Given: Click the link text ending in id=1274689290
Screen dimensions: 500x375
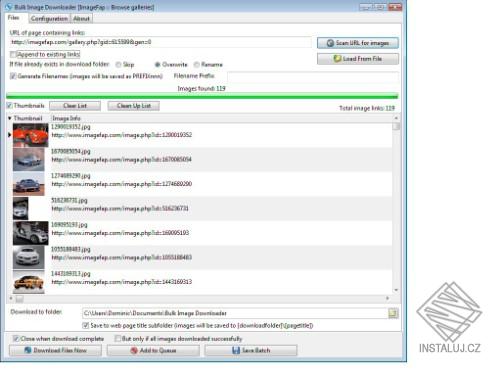Looking at the screenshot, I should [x=122, y=184].
